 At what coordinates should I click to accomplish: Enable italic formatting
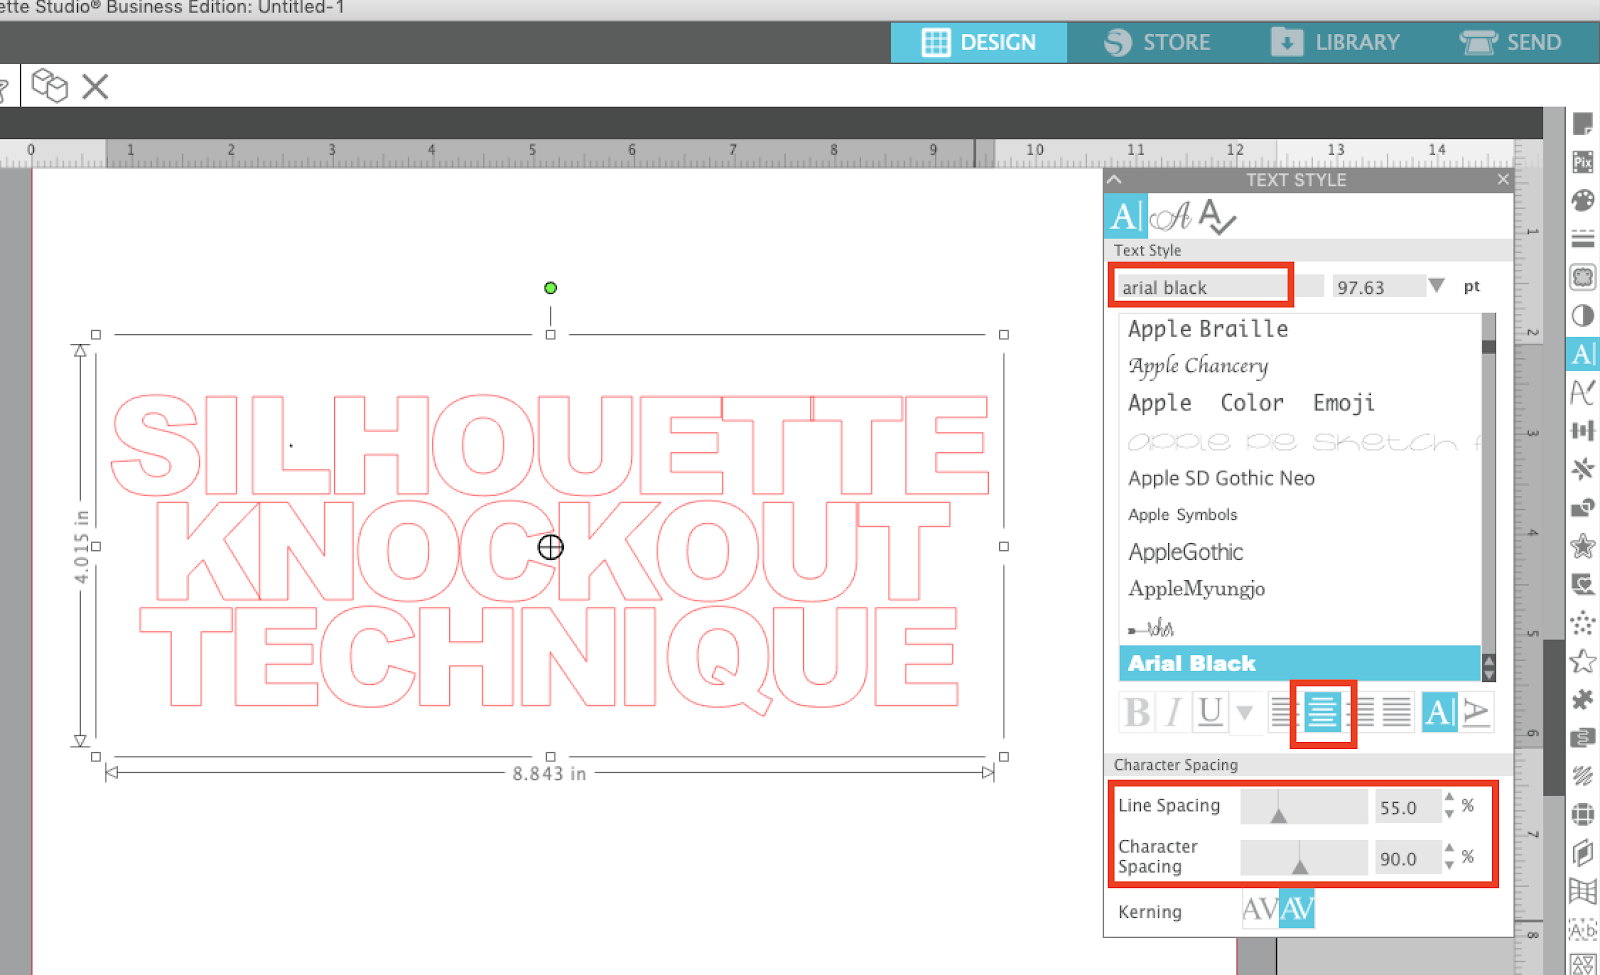click(1173, 712)
